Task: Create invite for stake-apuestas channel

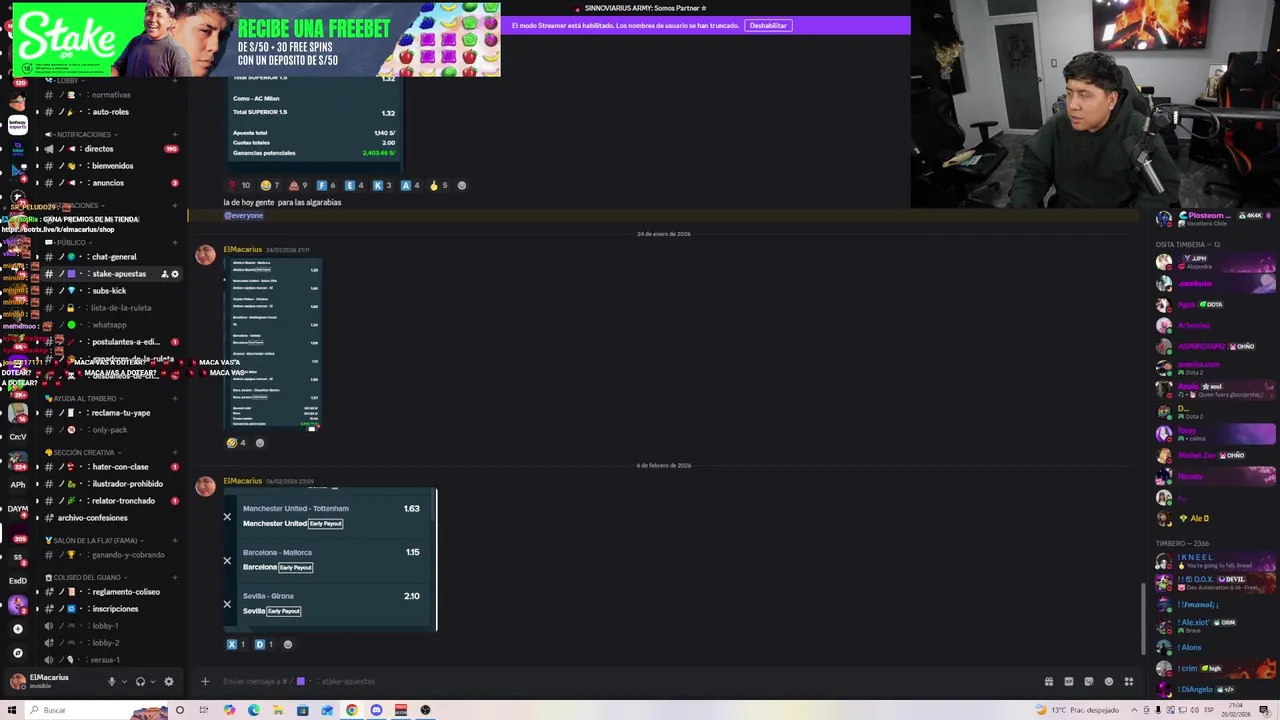Action: point(164,274)
